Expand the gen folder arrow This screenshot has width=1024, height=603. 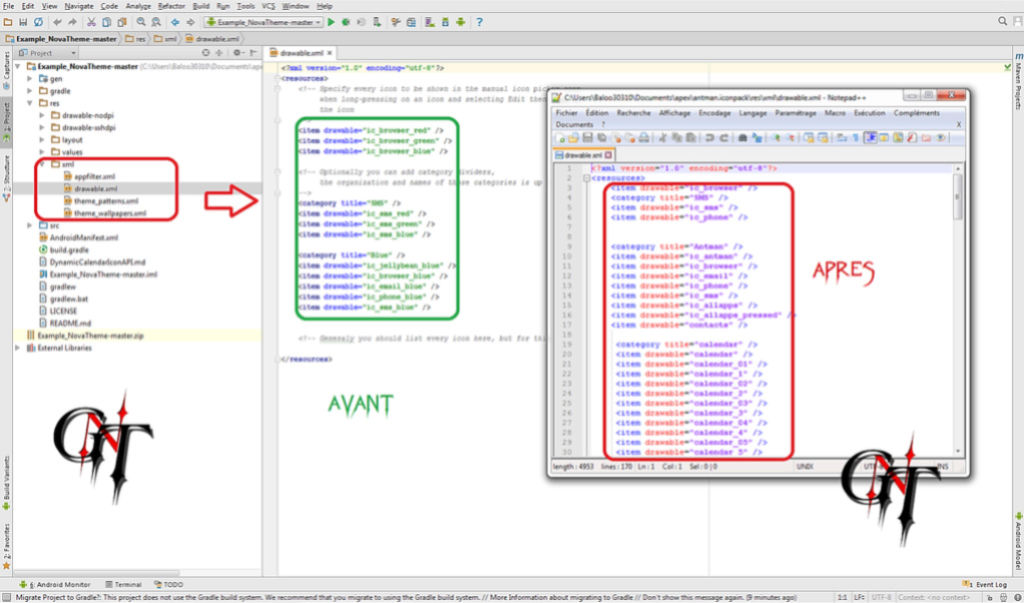tap(29, 78)
